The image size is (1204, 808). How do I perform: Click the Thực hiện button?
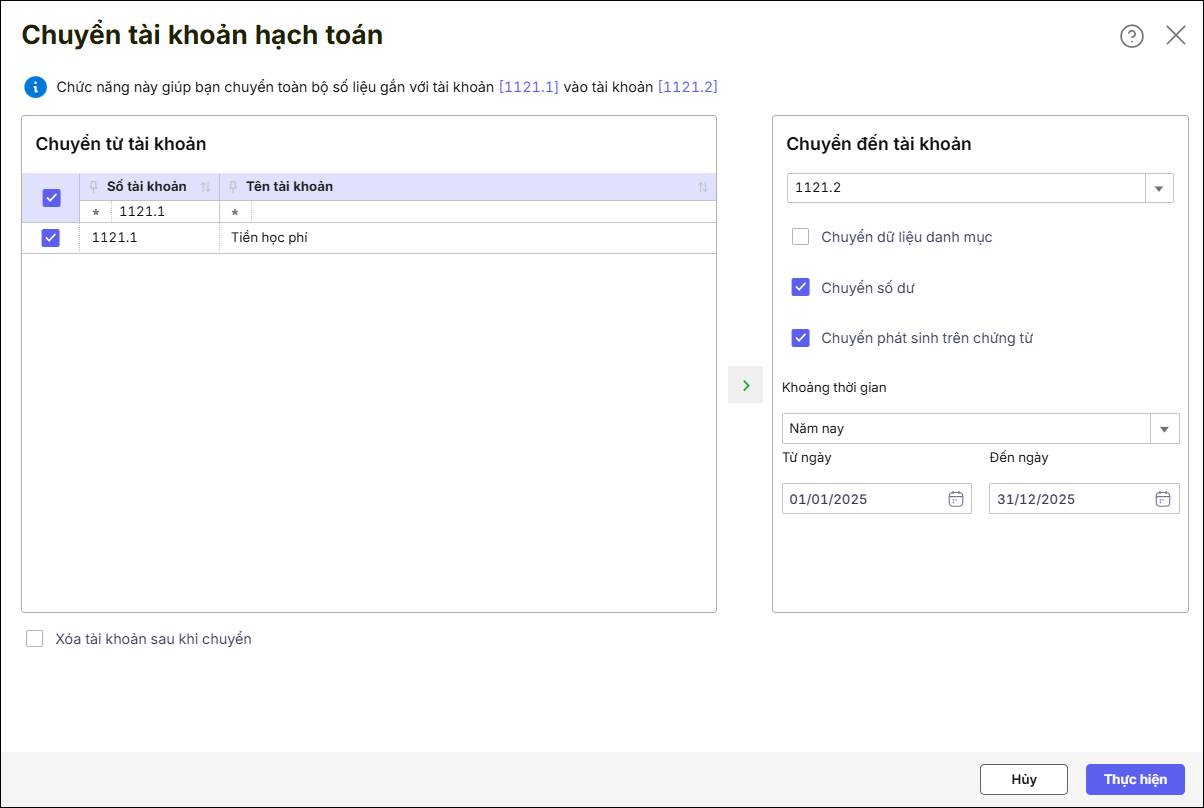tap(1135, 780)
